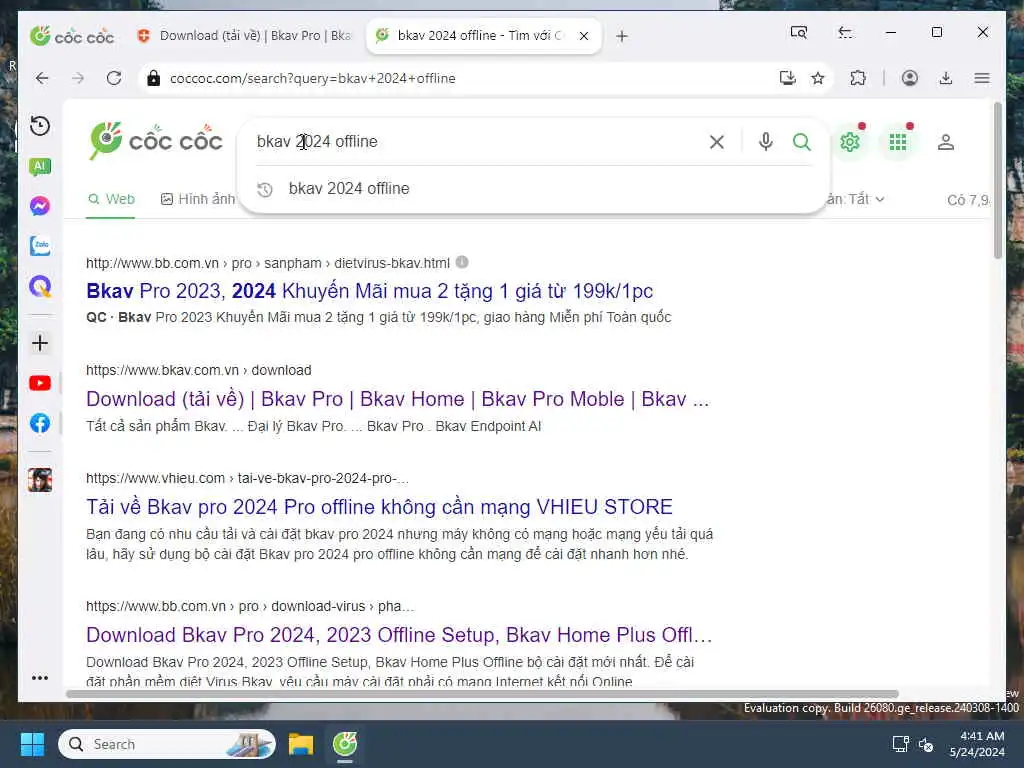The height and width of the screenshot is (768, 1024).
Task: Click the Coc Coc taskbar icon
Action: click(345, 744)
